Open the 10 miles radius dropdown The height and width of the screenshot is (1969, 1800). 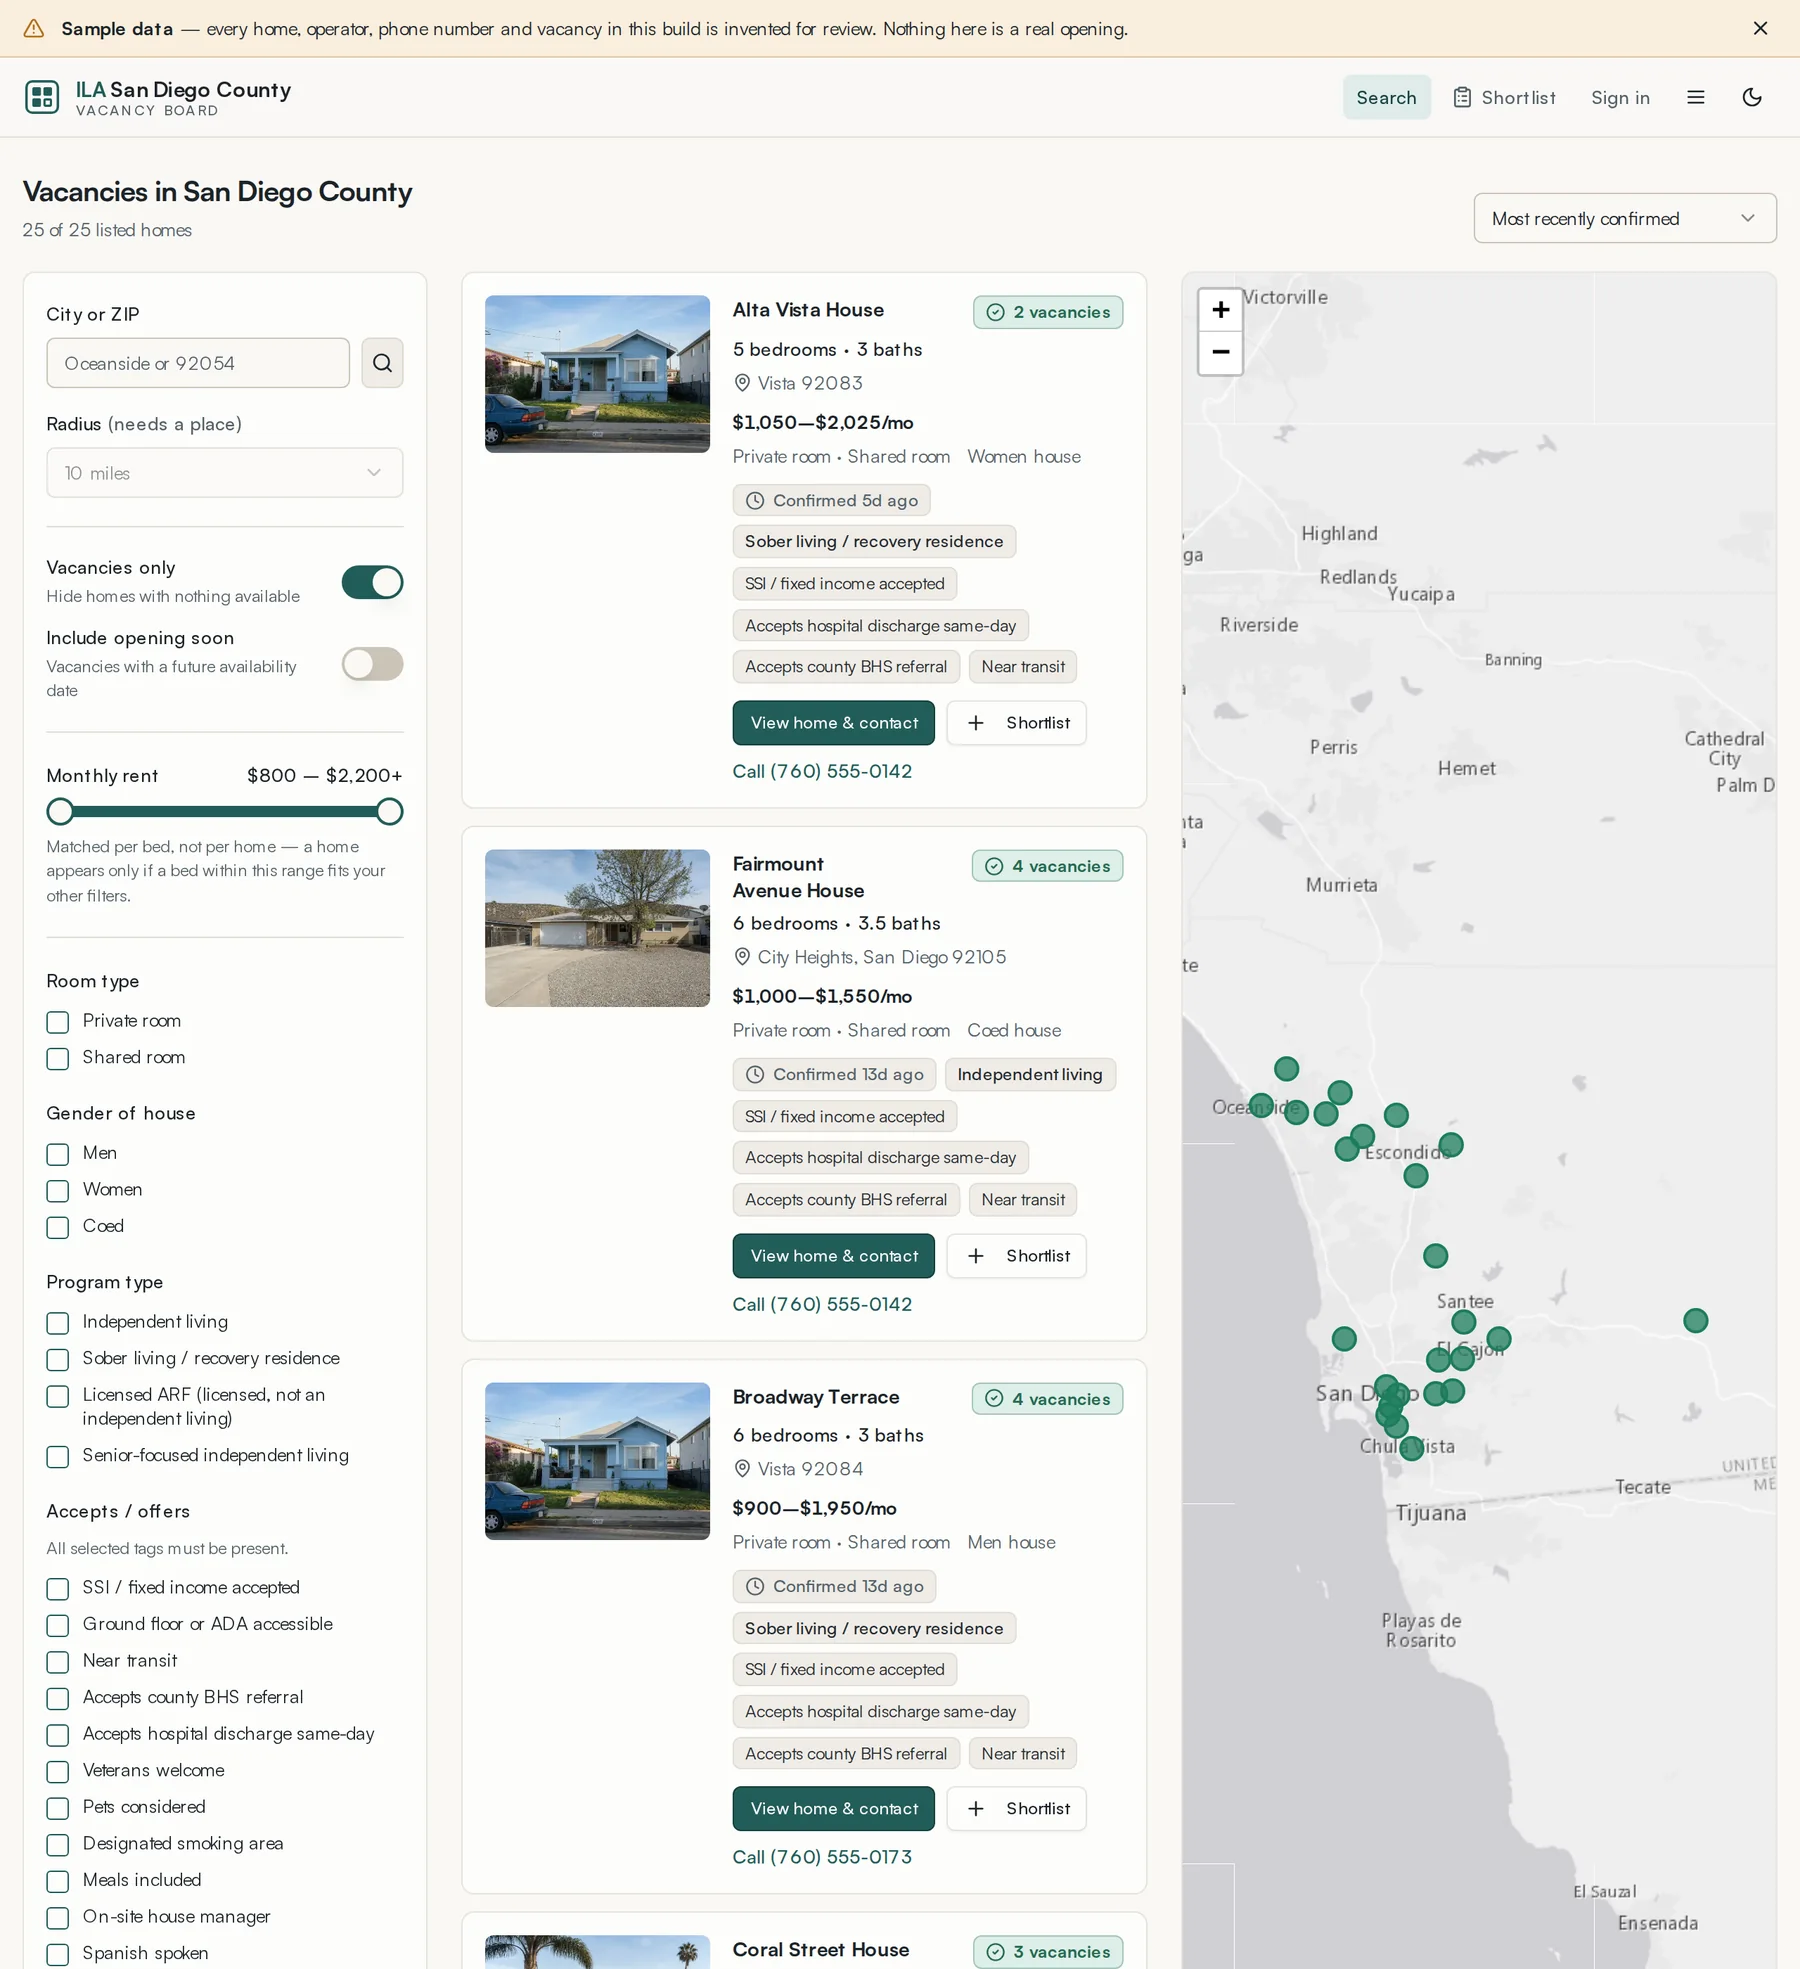(224, 473)
